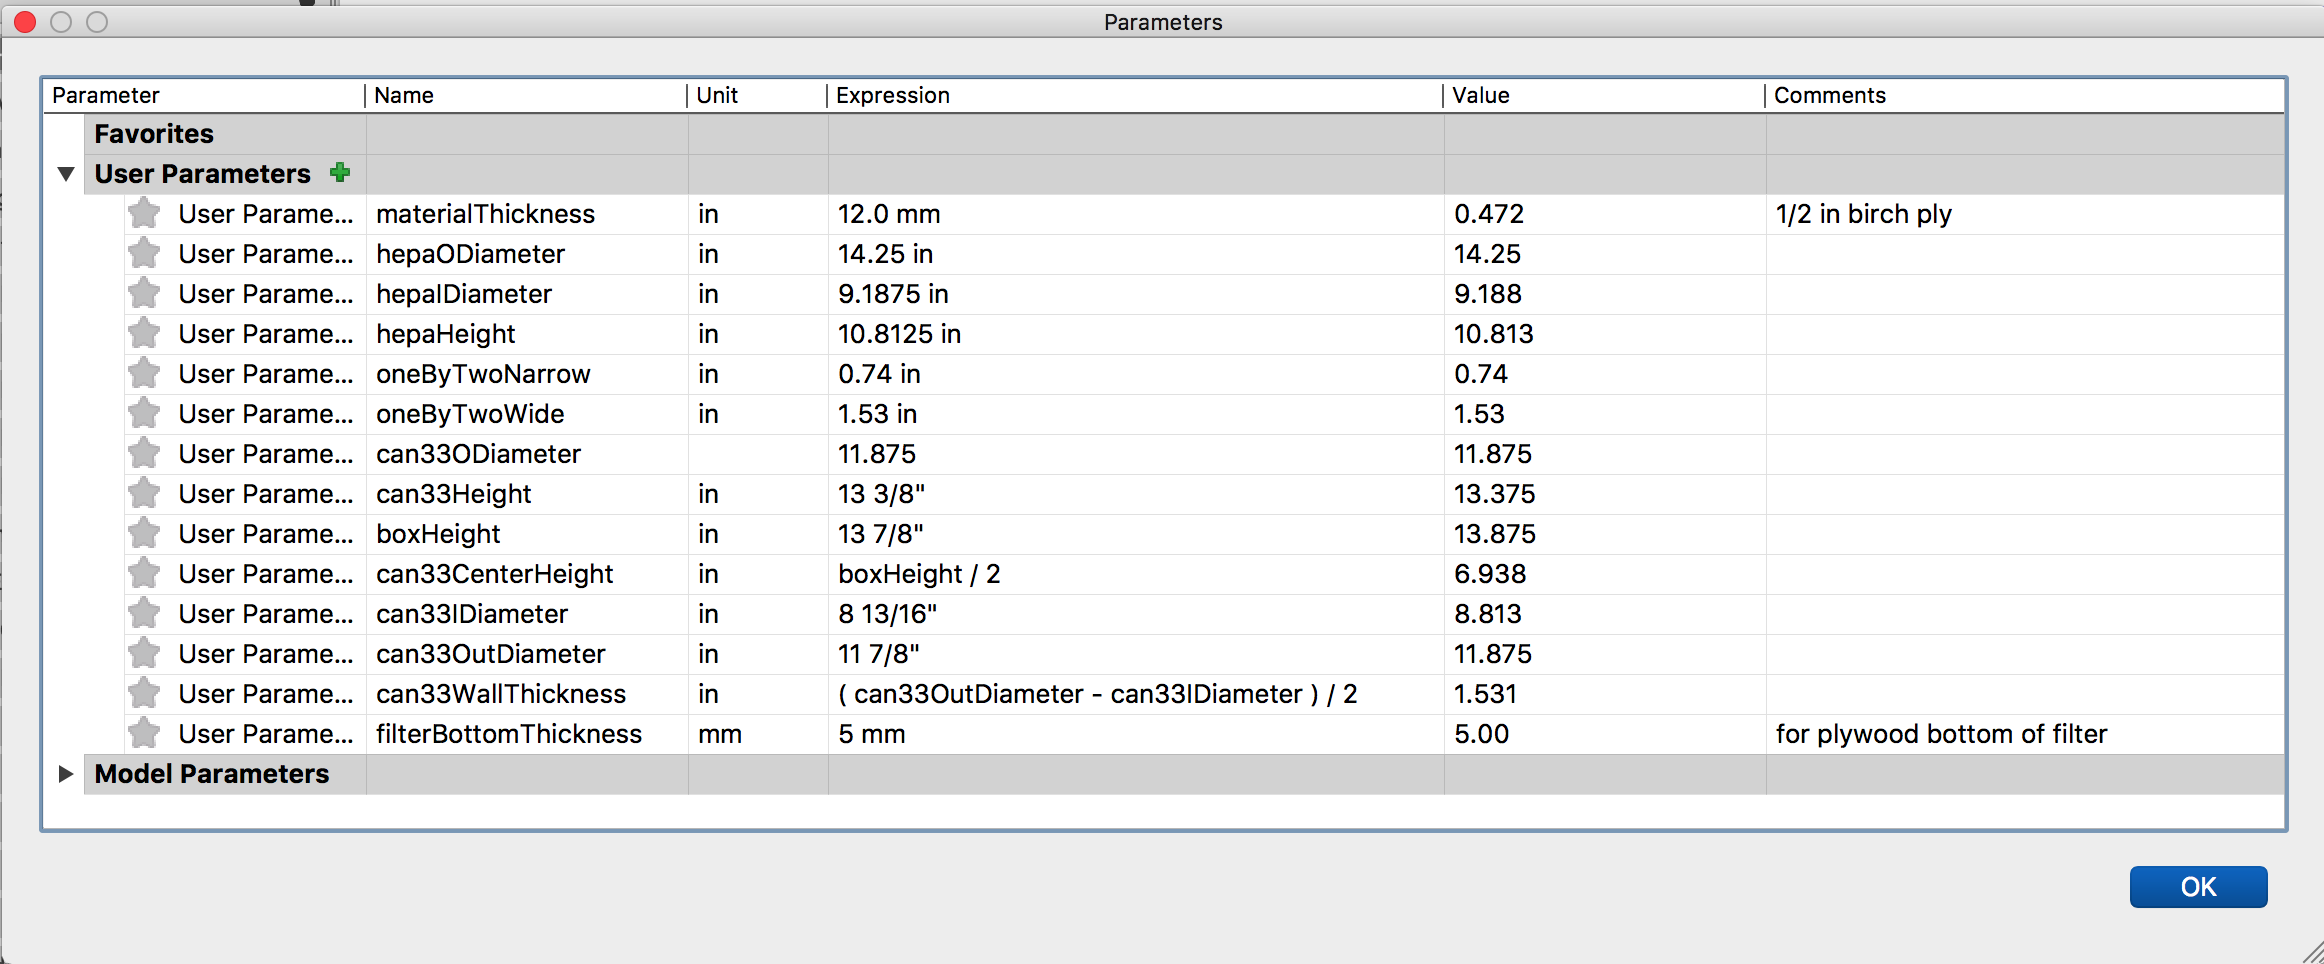2324x964 pixels.
Task: Select the Model Parameters group label
Action: tap(211, 774)
